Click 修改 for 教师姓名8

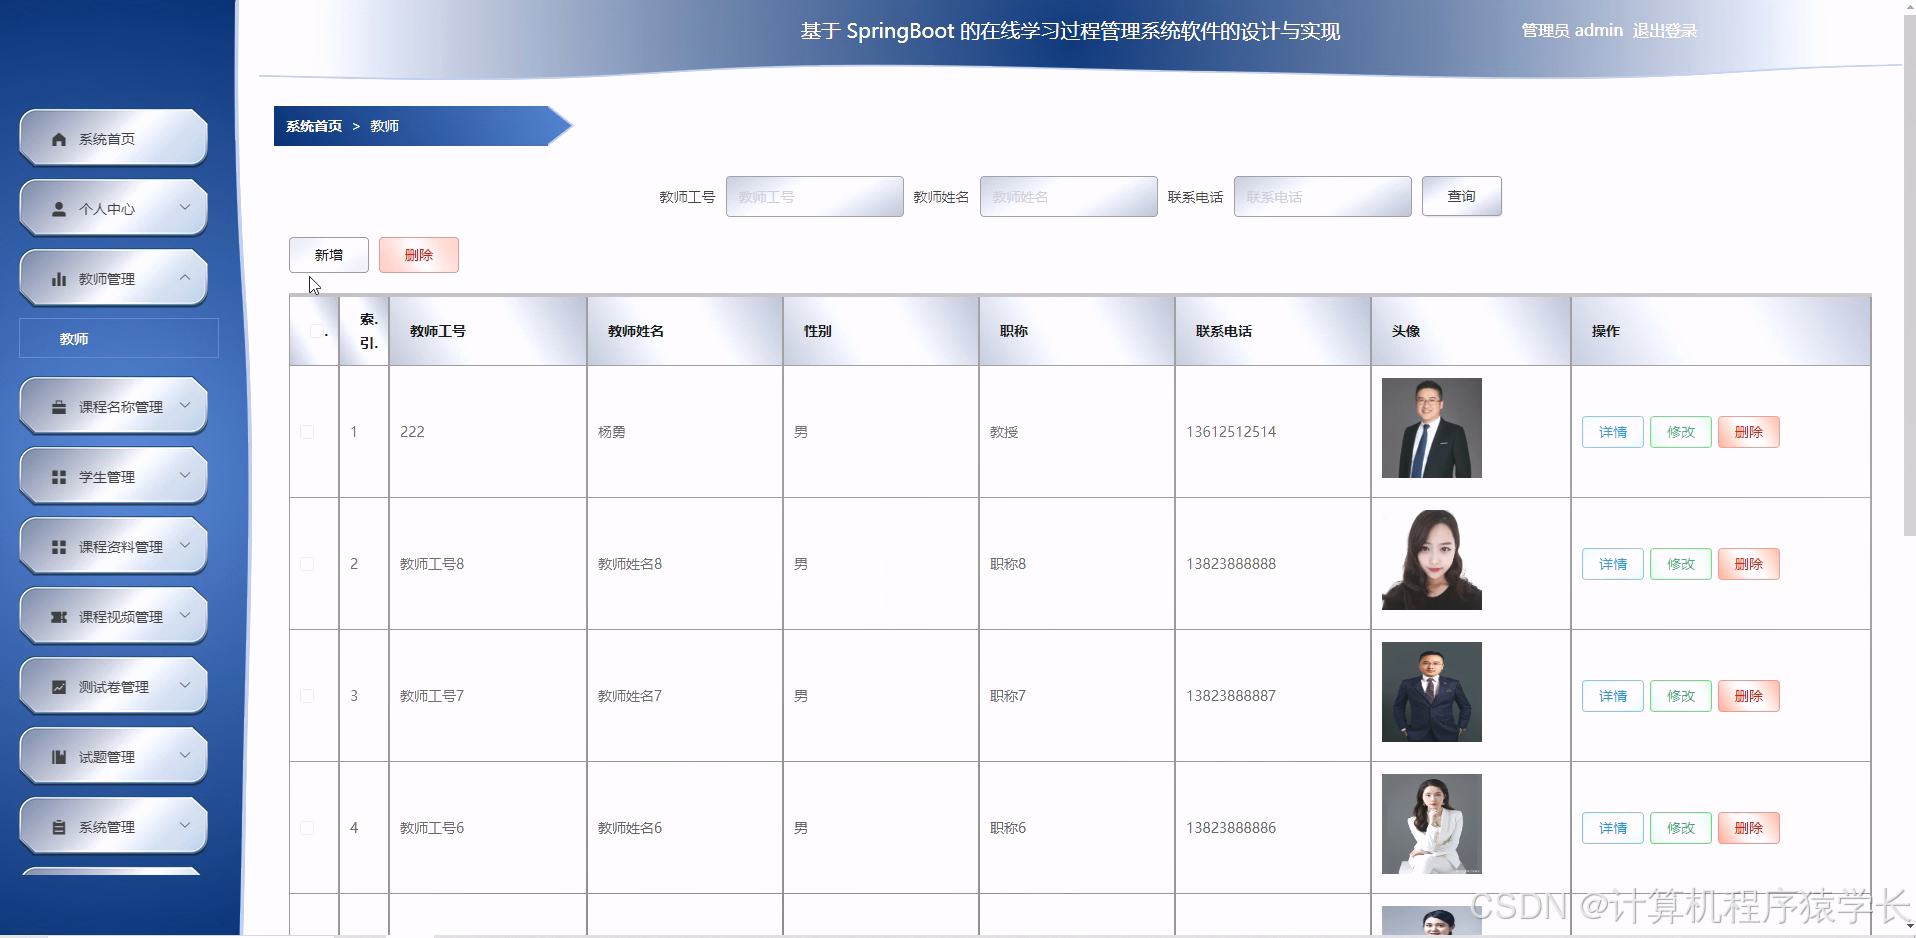click(1681, 564)
